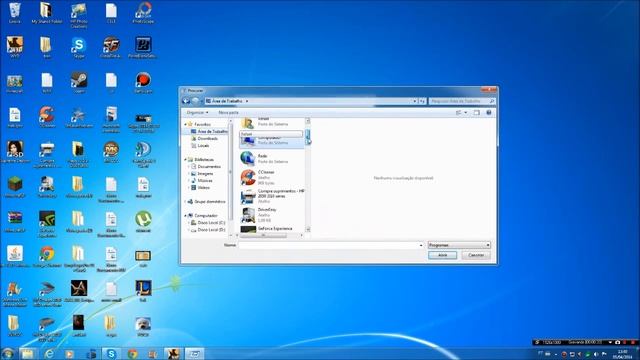Collapse the Bibliotecas tree group
Viewport: 640px width, 360px height.
pos(185,160)
